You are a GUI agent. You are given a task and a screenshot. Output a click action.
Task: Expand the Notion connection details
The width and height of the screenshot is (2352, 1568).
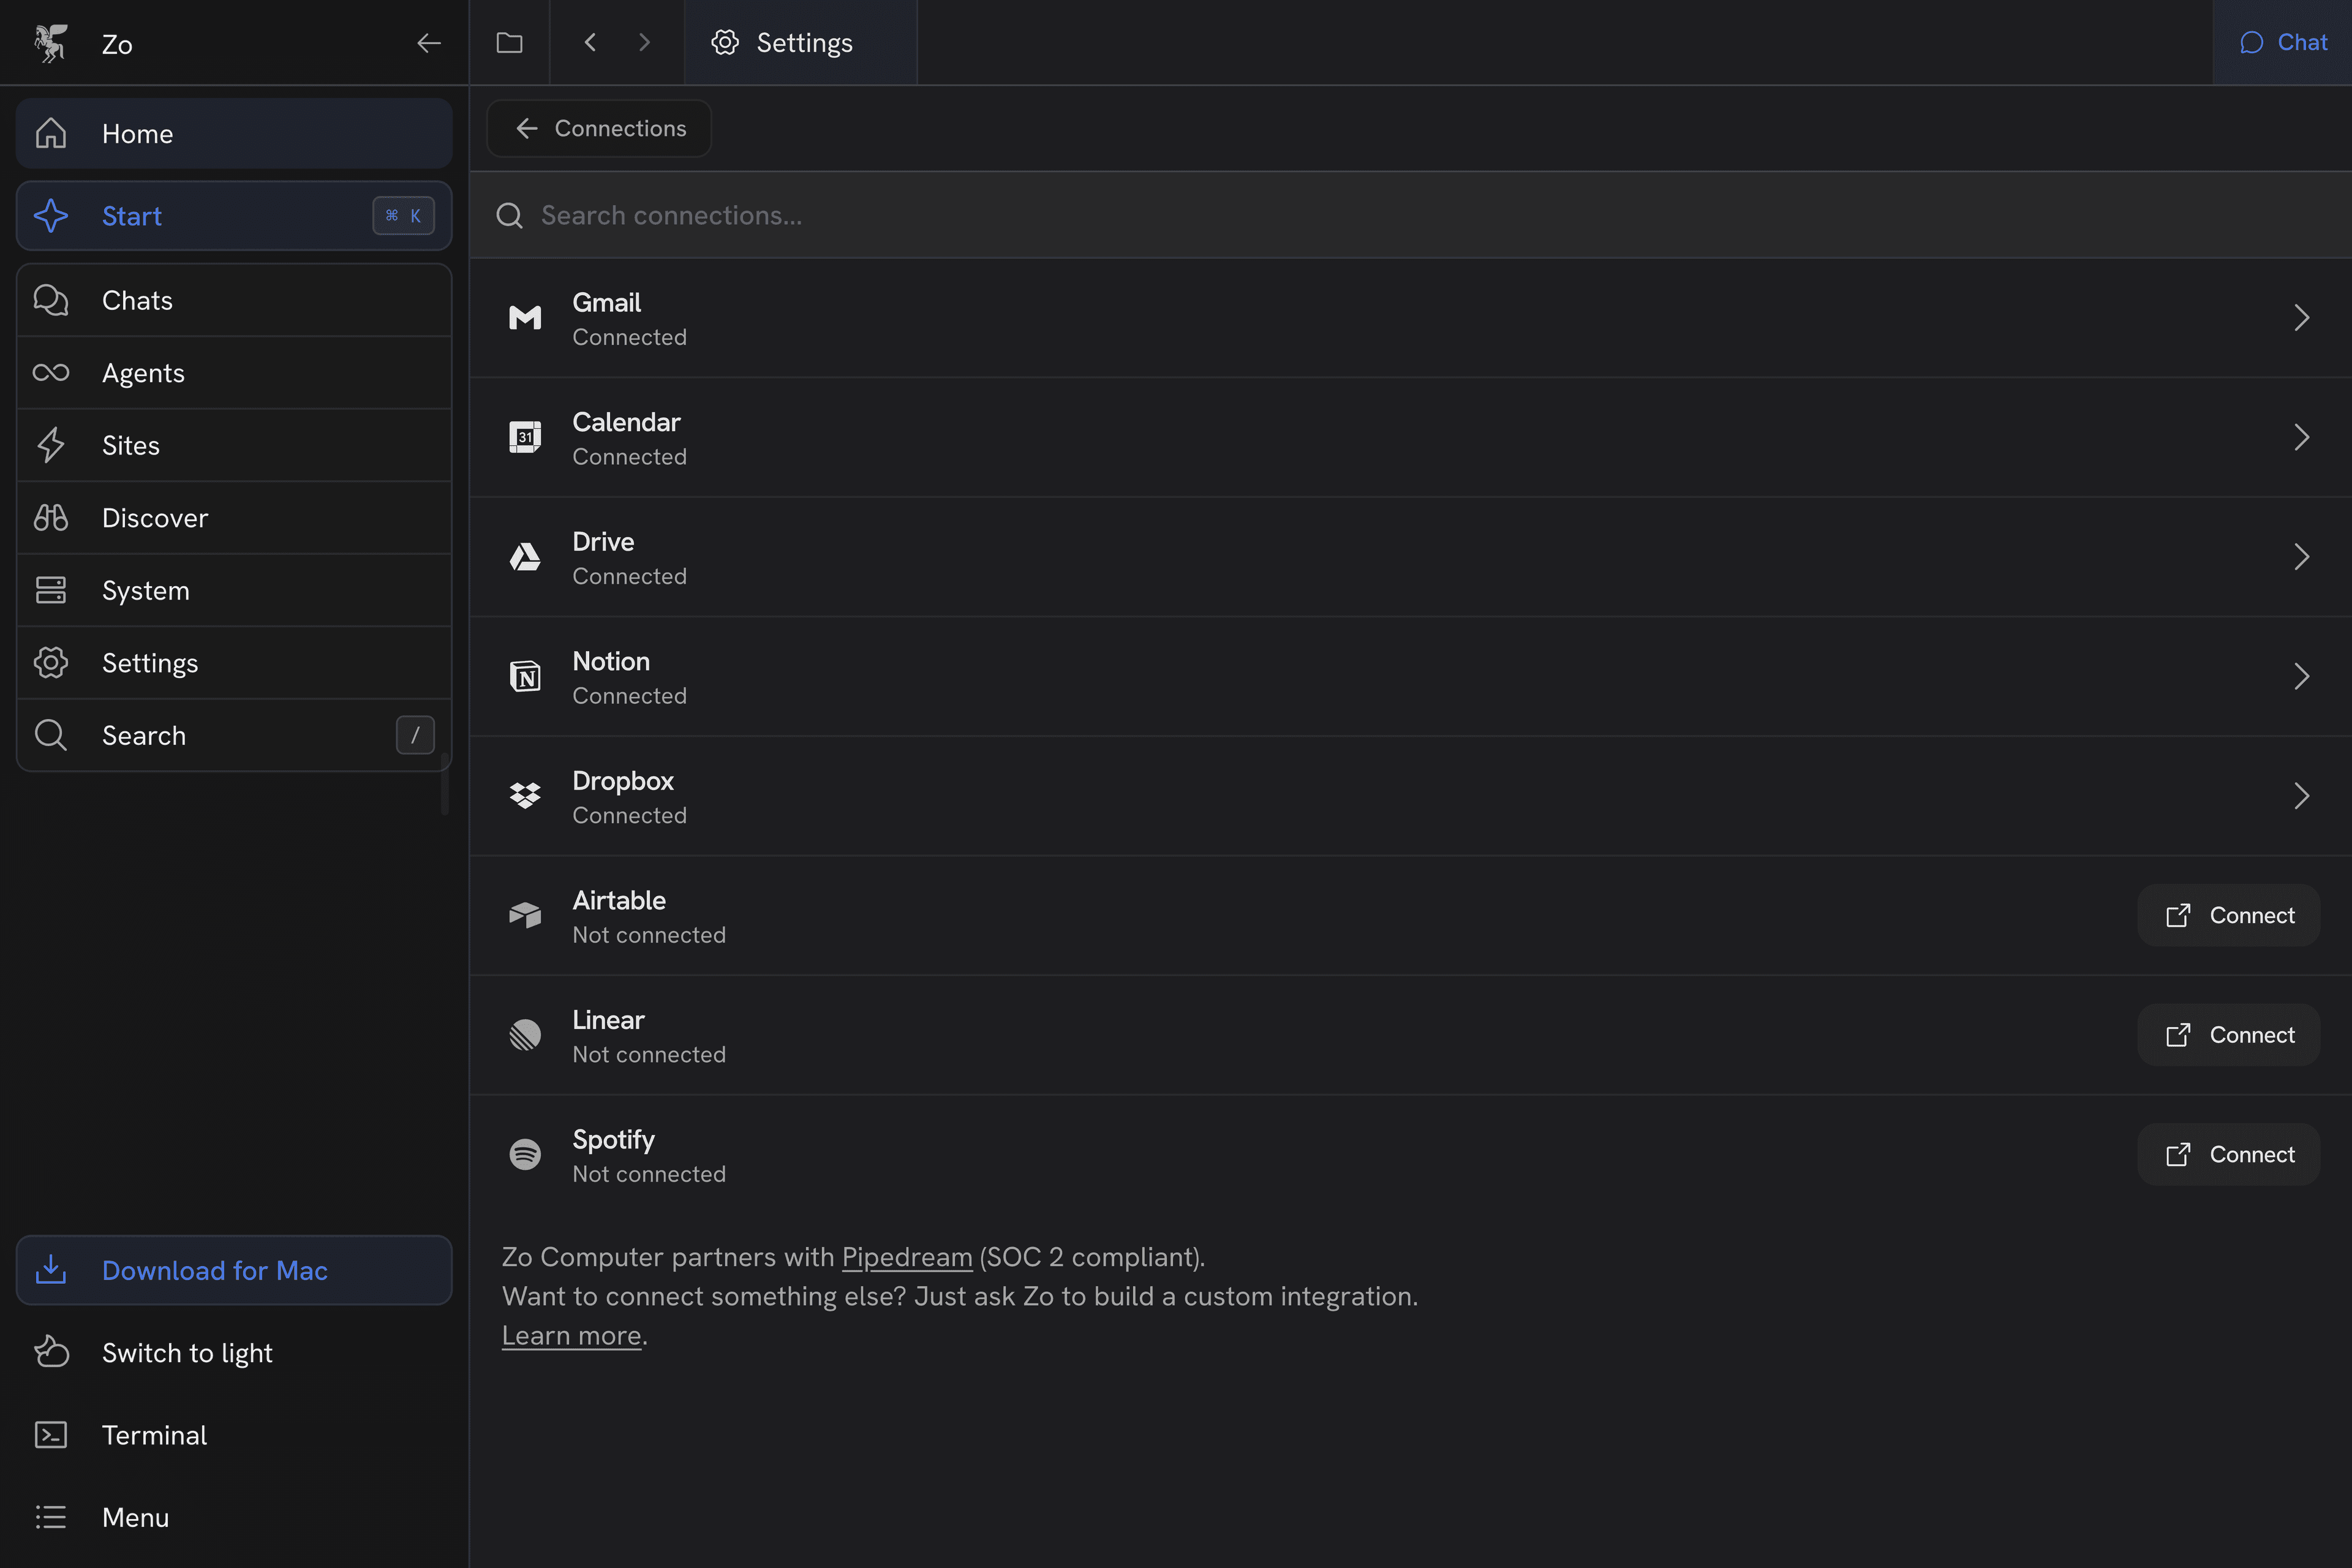click(2301, 677)
